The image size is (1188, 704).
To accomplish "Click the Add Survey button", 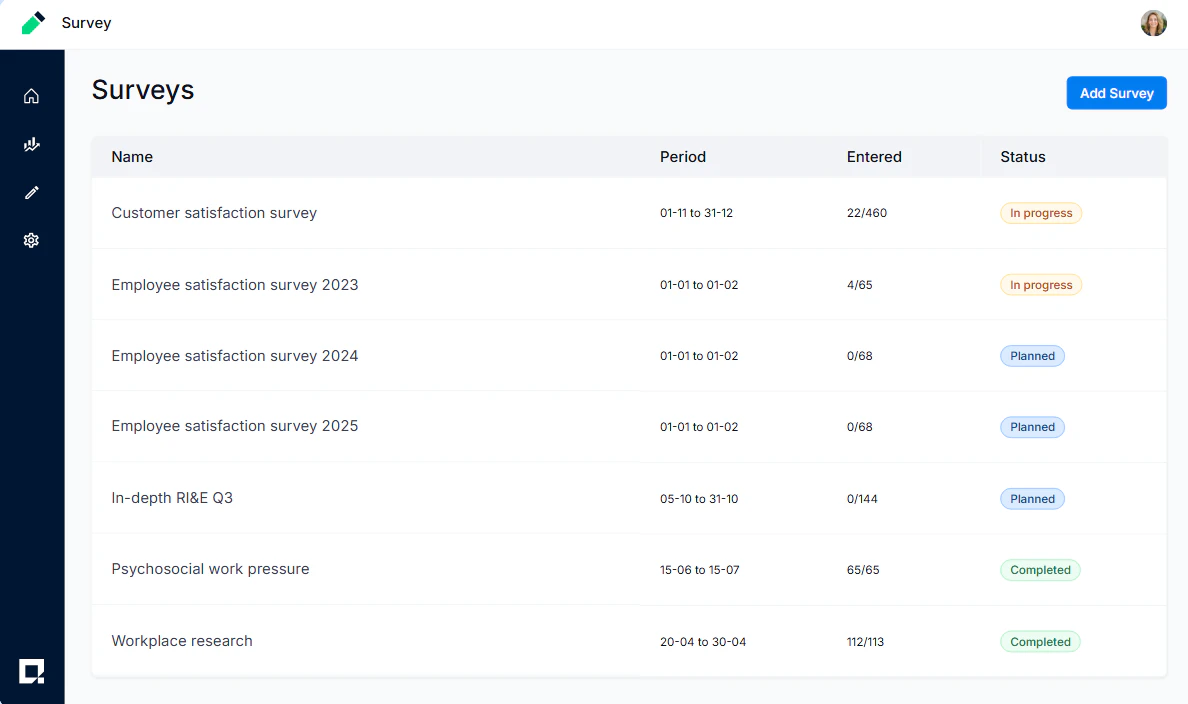I will point(1116,92).
